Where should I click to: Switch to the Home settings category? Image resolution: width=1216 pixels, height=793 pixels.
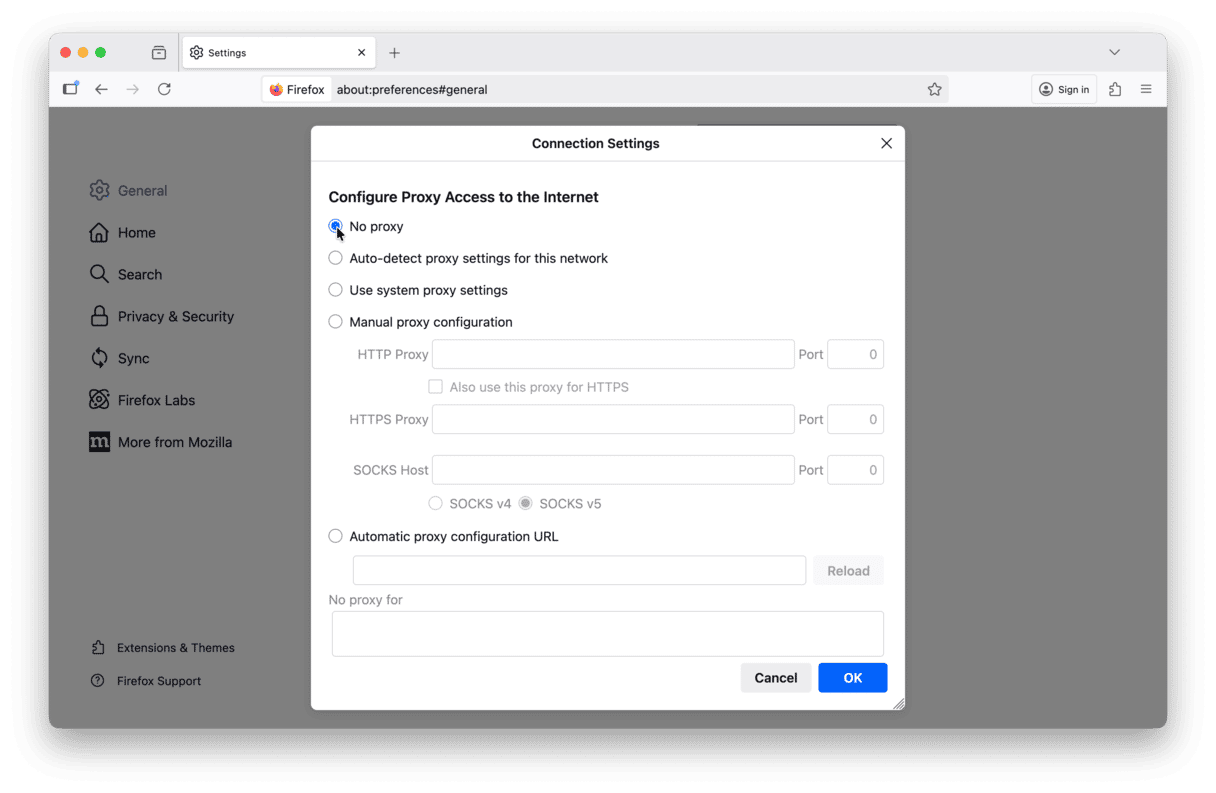[x=136, y=233]
